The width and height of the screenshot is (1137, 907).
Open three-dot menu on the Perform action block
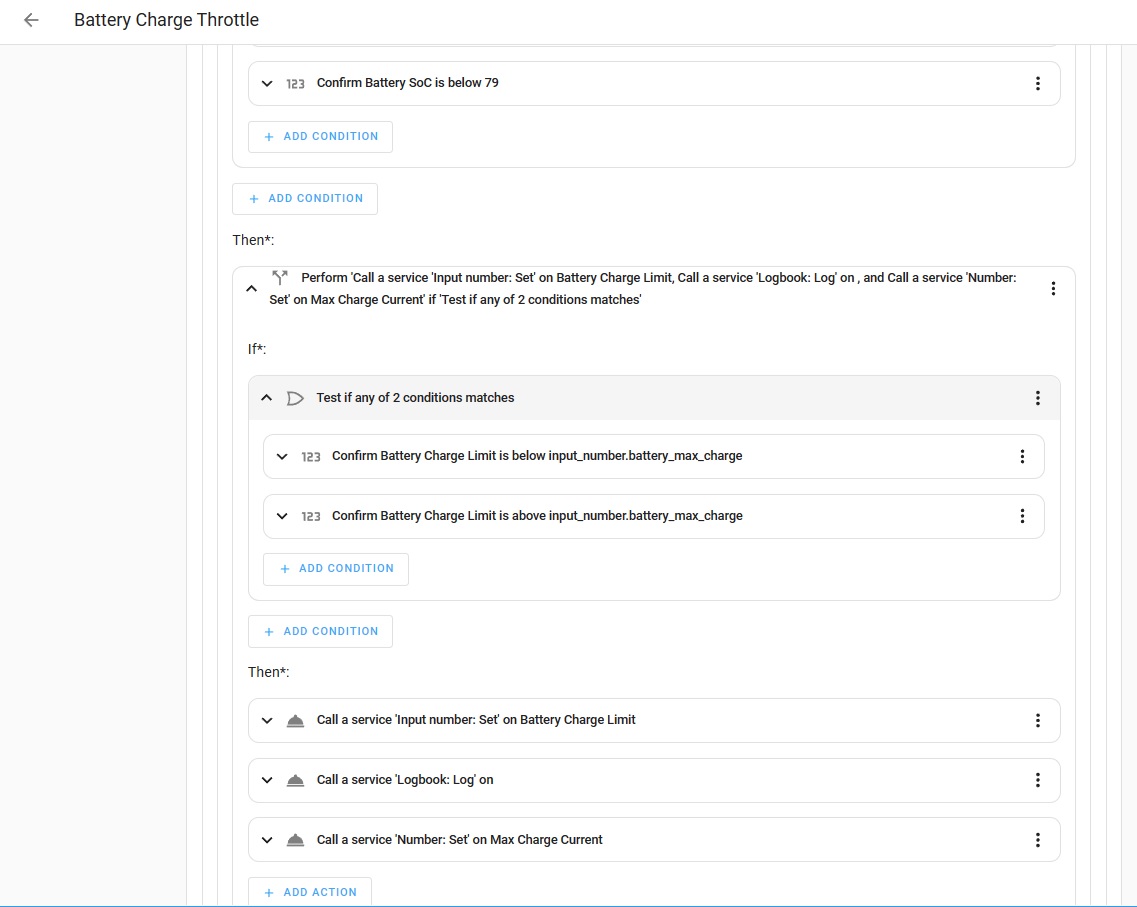(x=1052, y=289)
